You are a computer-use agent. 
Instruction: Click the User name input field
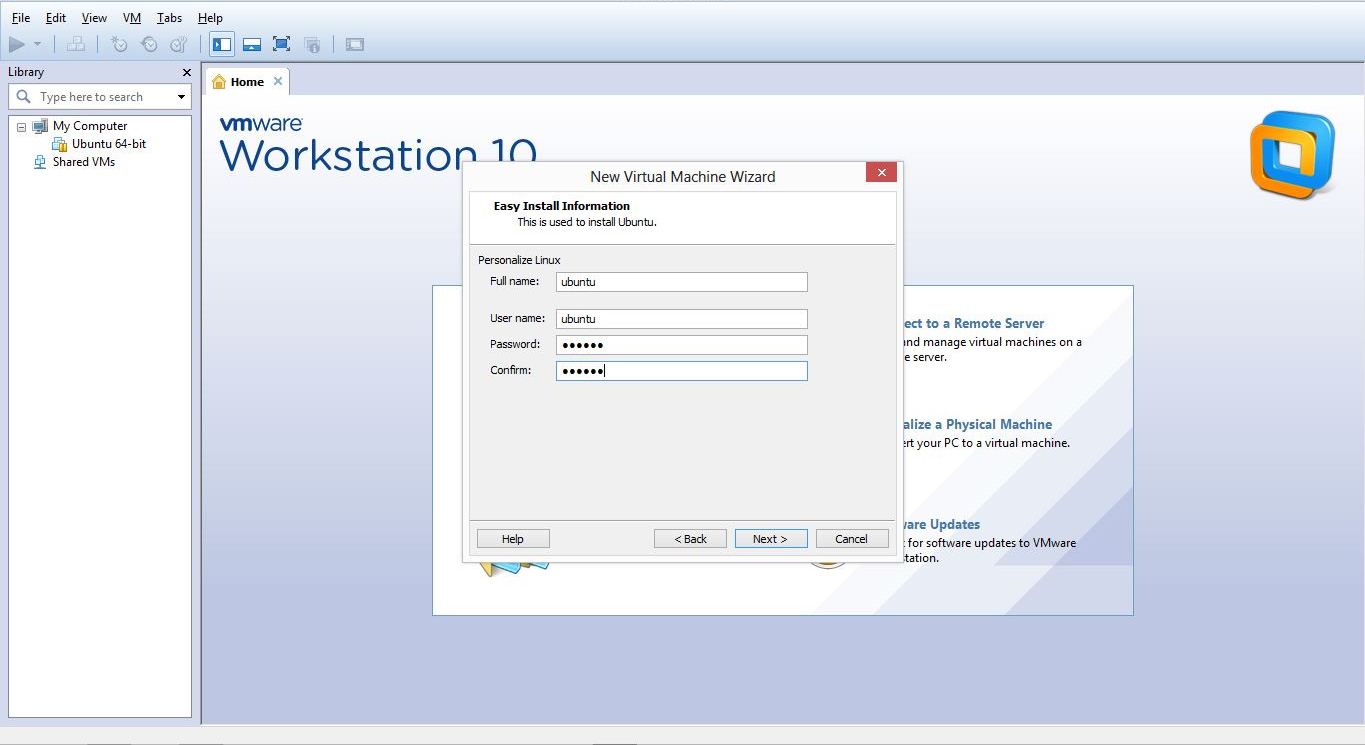682,319
